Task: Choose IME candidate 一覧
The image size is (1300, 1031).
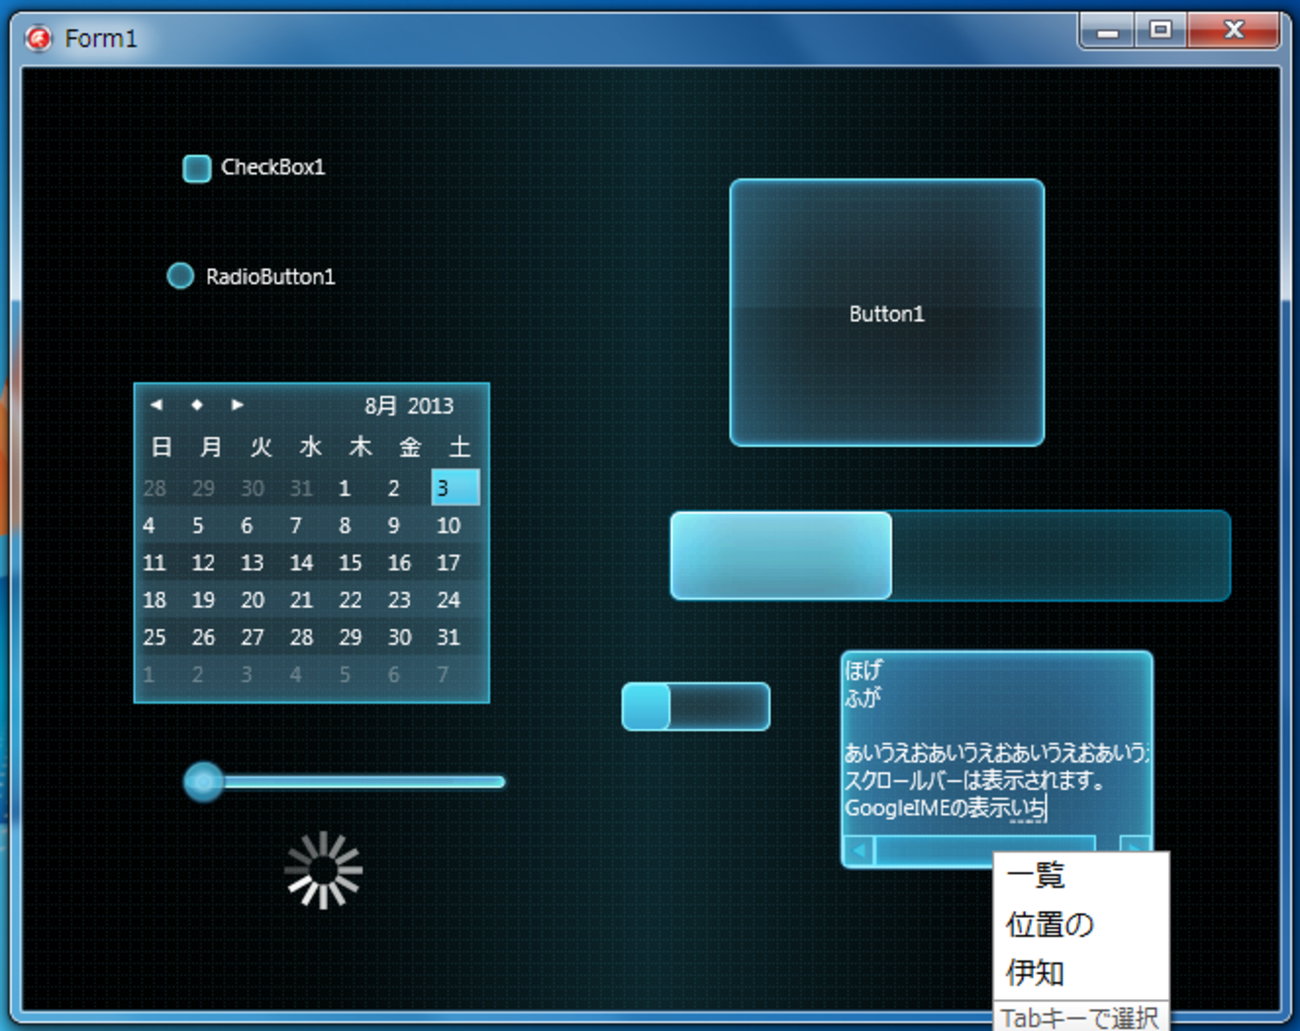Action: click(1036, 876)
